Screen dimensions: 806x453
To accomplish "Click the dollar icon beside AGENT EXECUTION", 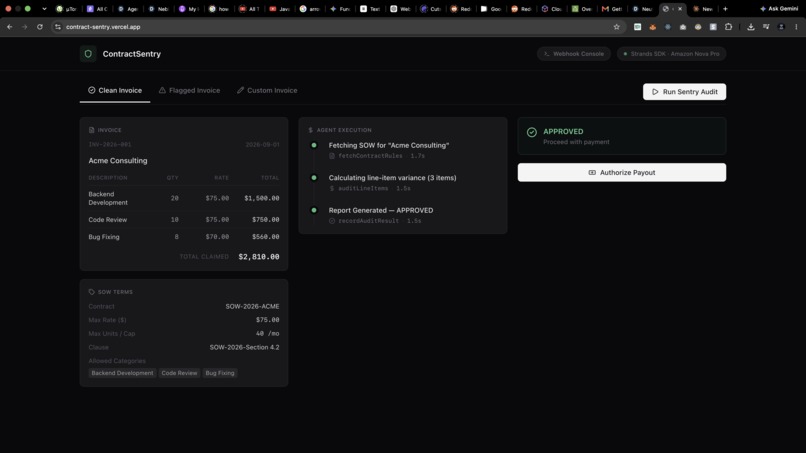I will 310,130.
